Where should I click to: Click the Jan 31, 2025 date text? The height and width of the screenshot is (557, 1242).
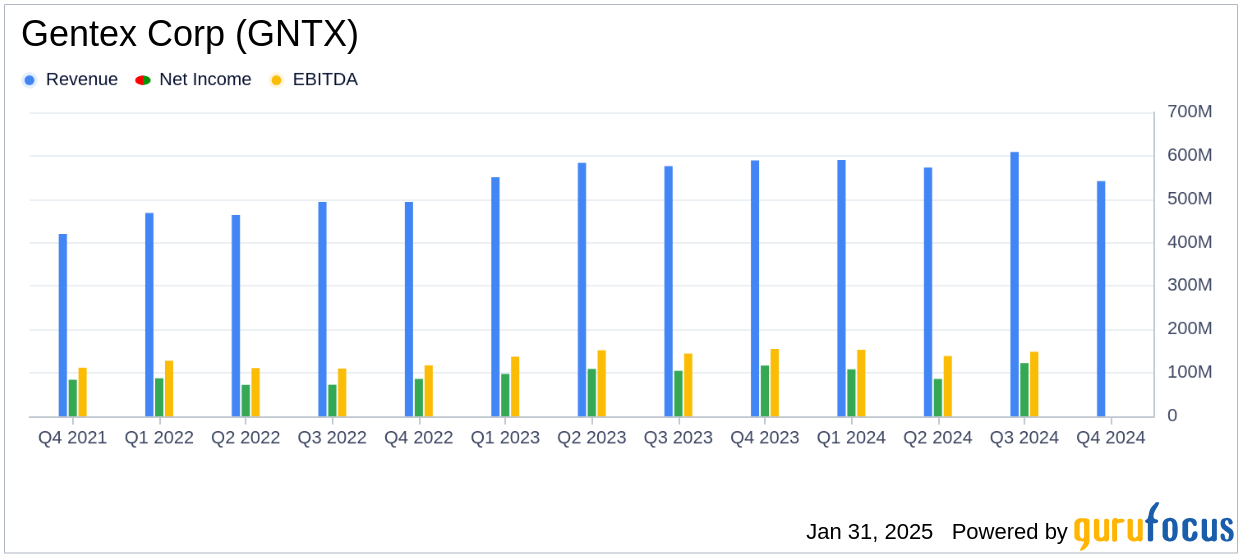click(869, 531)
